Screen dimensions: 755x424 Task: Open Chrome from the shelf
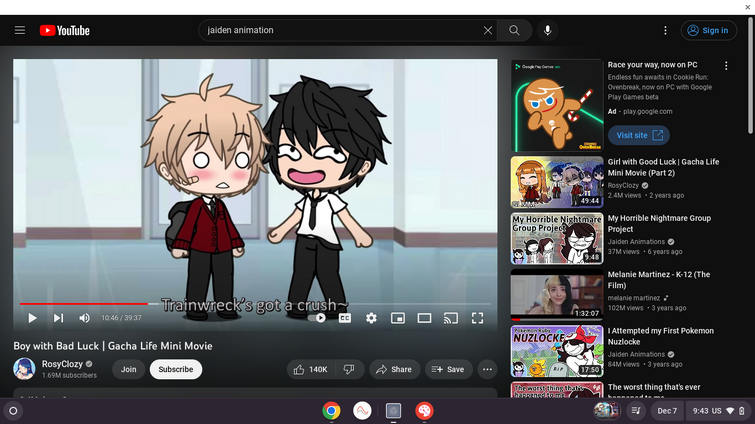tap(331, 411)
